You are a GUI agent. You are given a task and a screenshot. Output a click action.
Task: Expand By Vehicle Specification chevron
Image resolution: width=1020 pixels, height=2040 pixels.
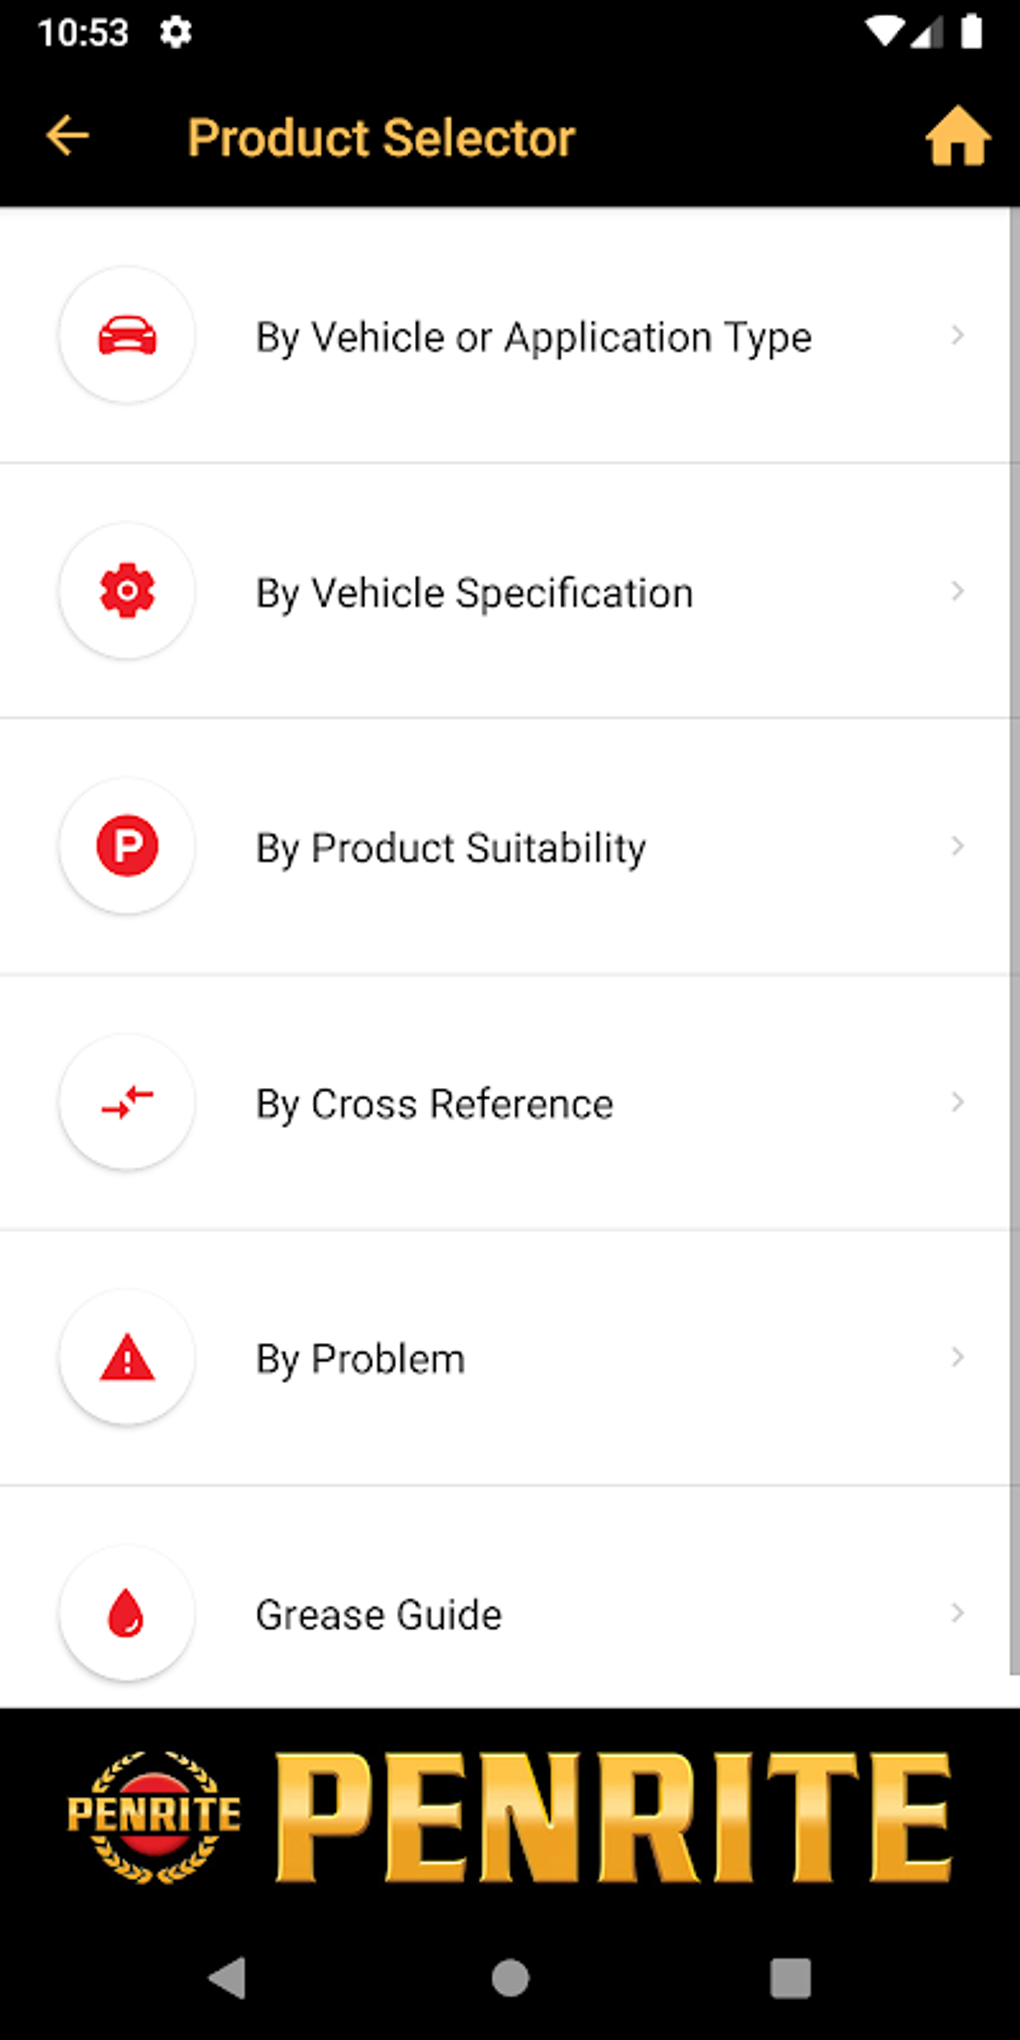tap(957, 591)
